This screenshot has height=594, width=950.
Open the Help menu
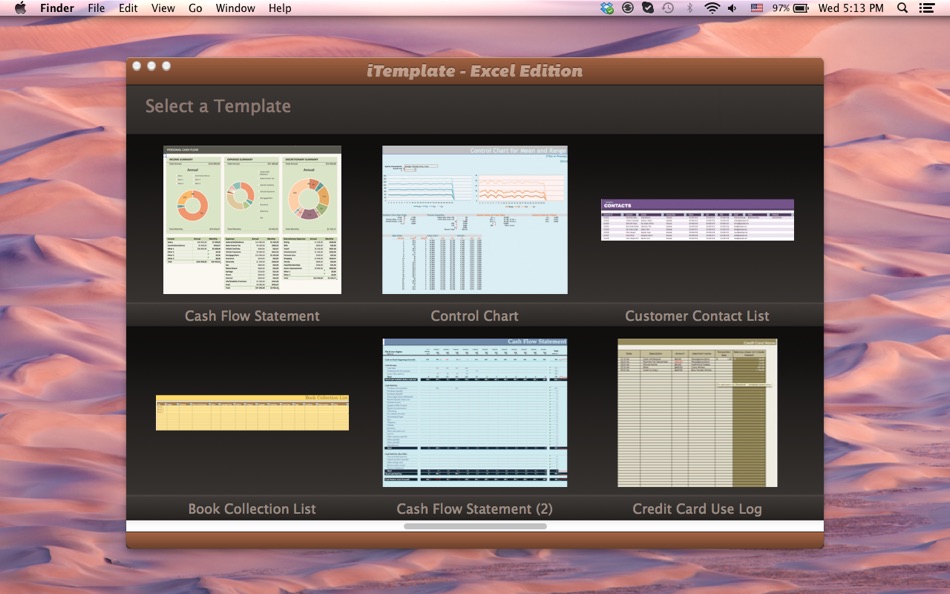pyautogui.click(x=280, y=8)
